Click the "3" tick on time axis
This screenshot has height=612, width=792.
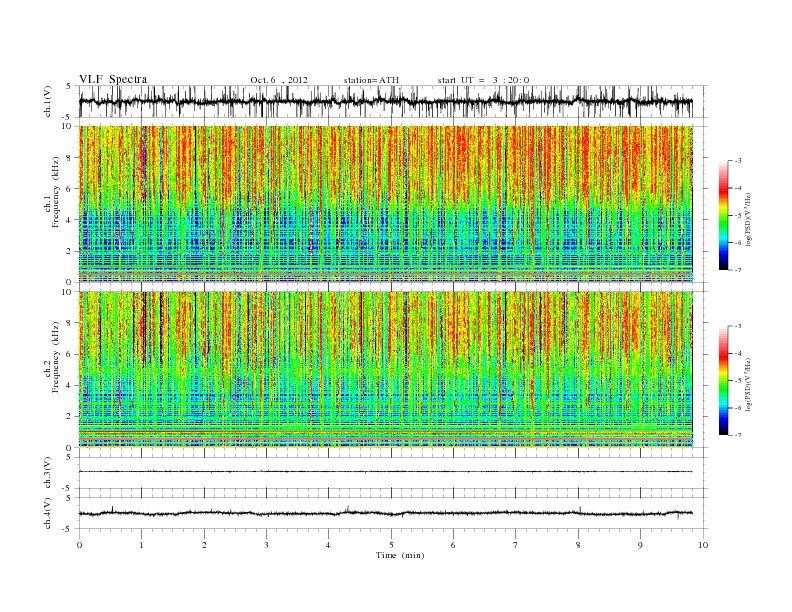pos(267,545)
